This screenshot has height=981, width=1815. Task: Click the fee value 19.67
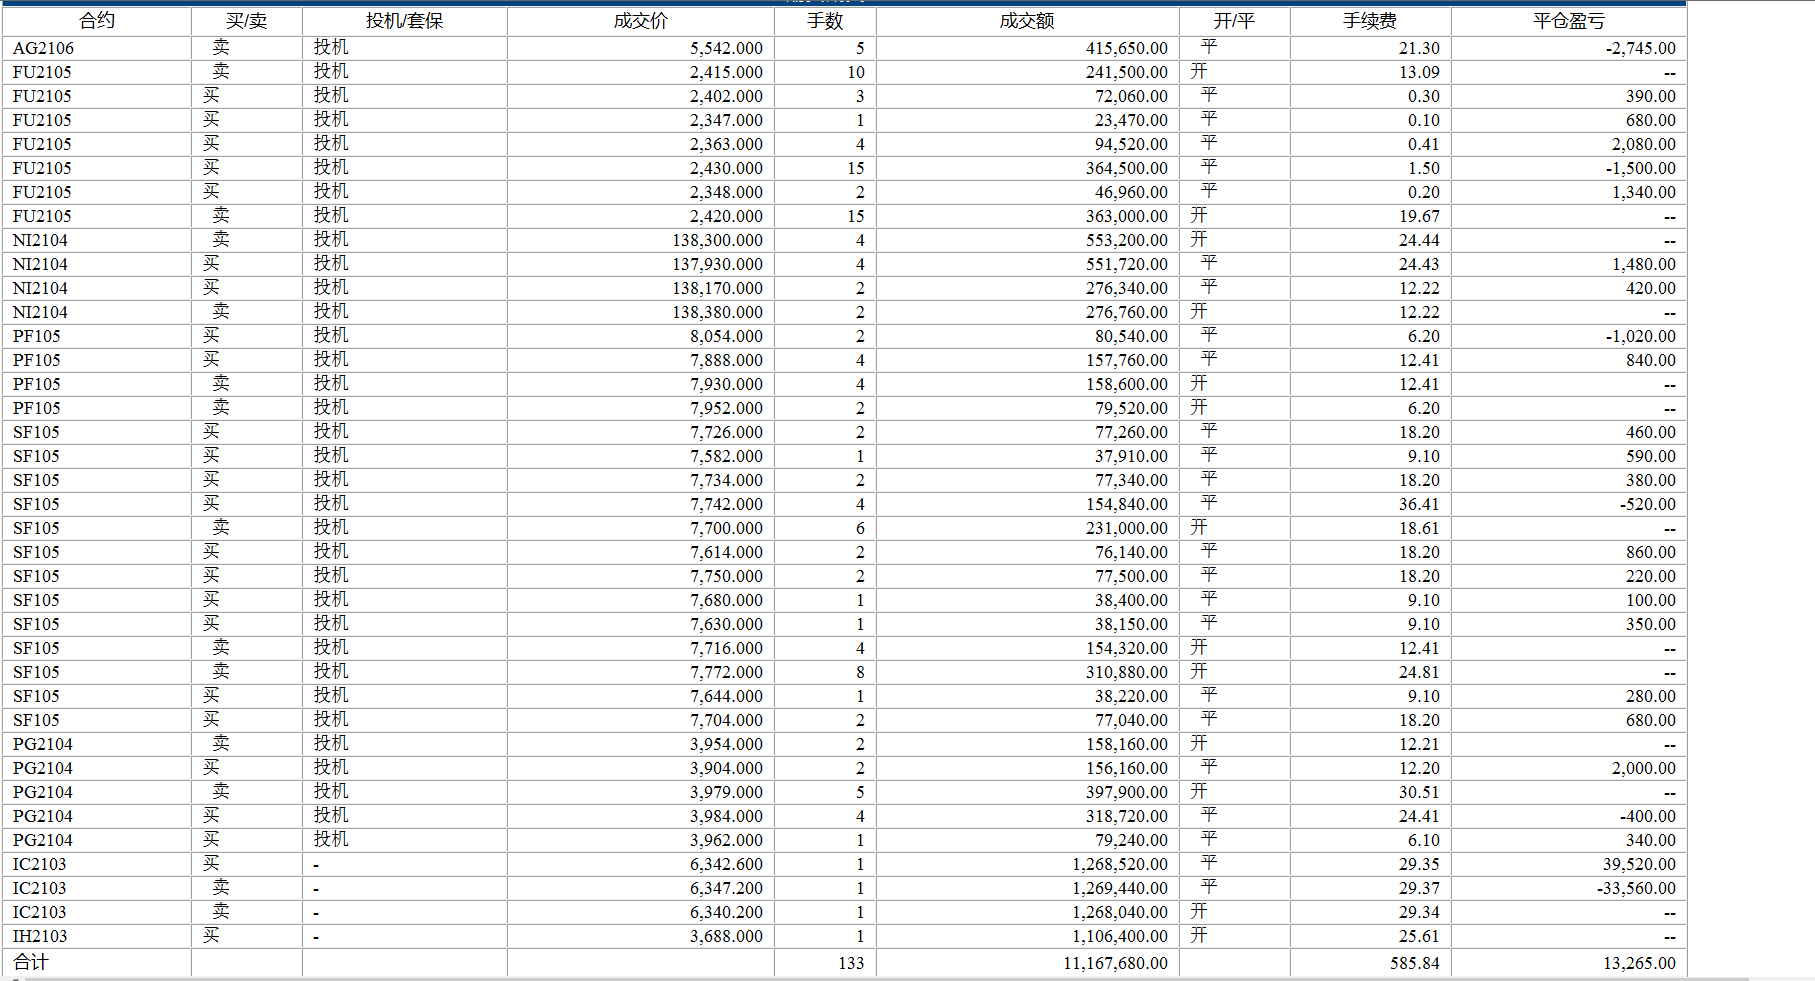[x=1419, y=216]
